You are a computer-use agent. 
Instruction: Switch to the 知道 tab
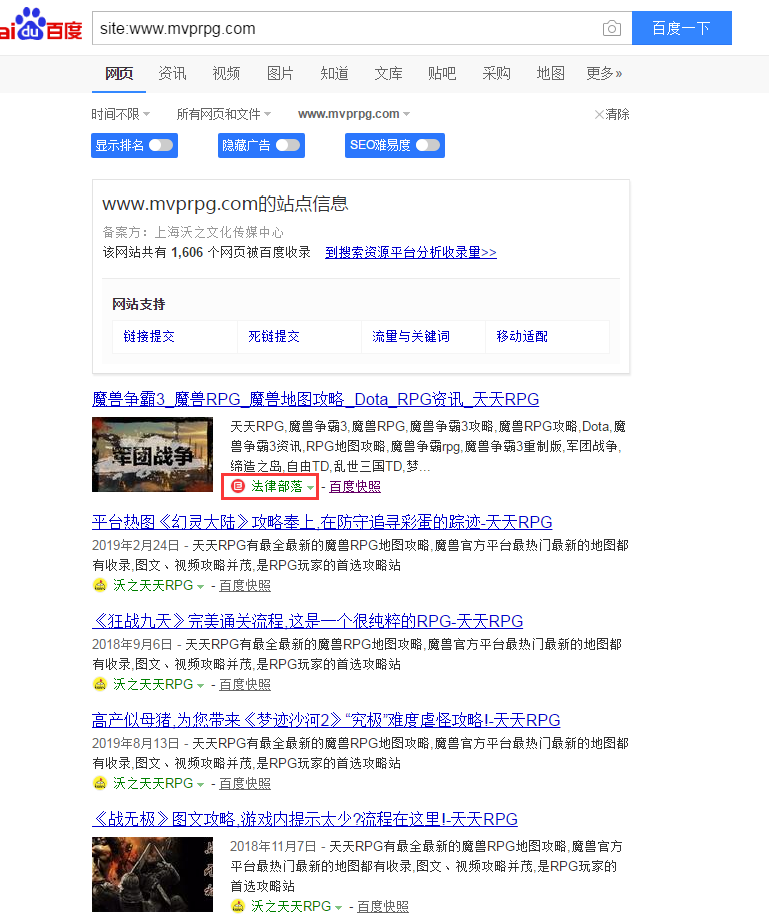coord(334,73)
